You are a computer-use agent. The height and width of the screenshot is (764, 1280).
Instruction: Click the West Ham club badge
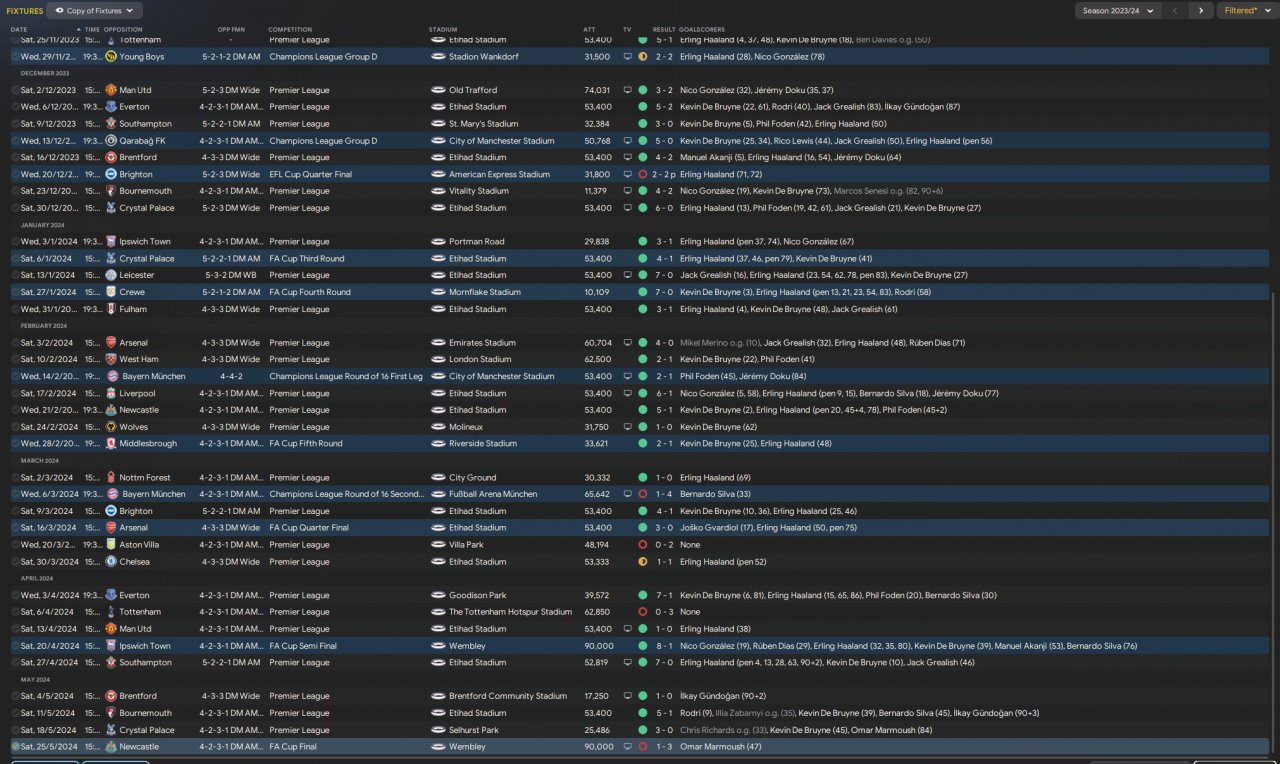111,359
